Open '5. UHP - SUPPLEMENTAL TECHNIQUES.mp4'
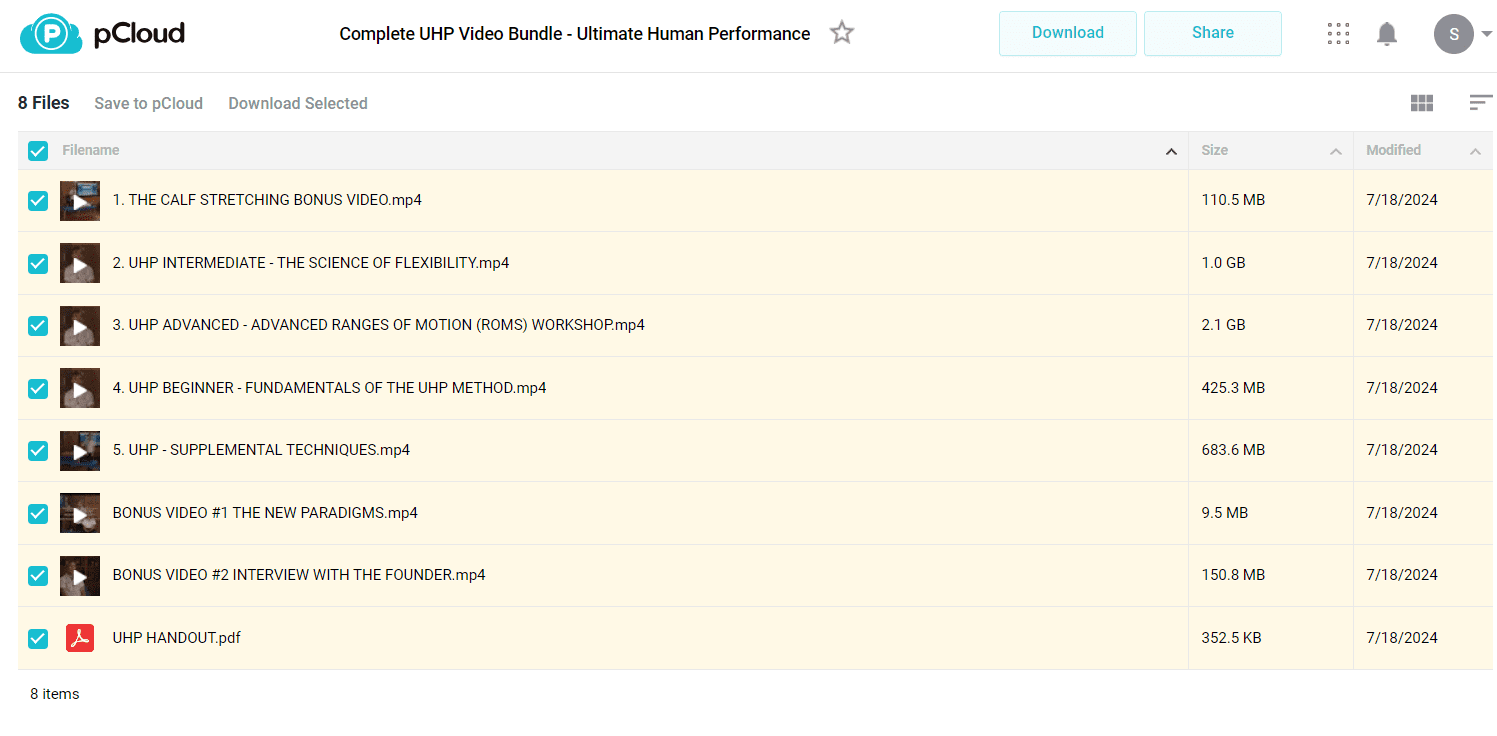 point(261,450)
